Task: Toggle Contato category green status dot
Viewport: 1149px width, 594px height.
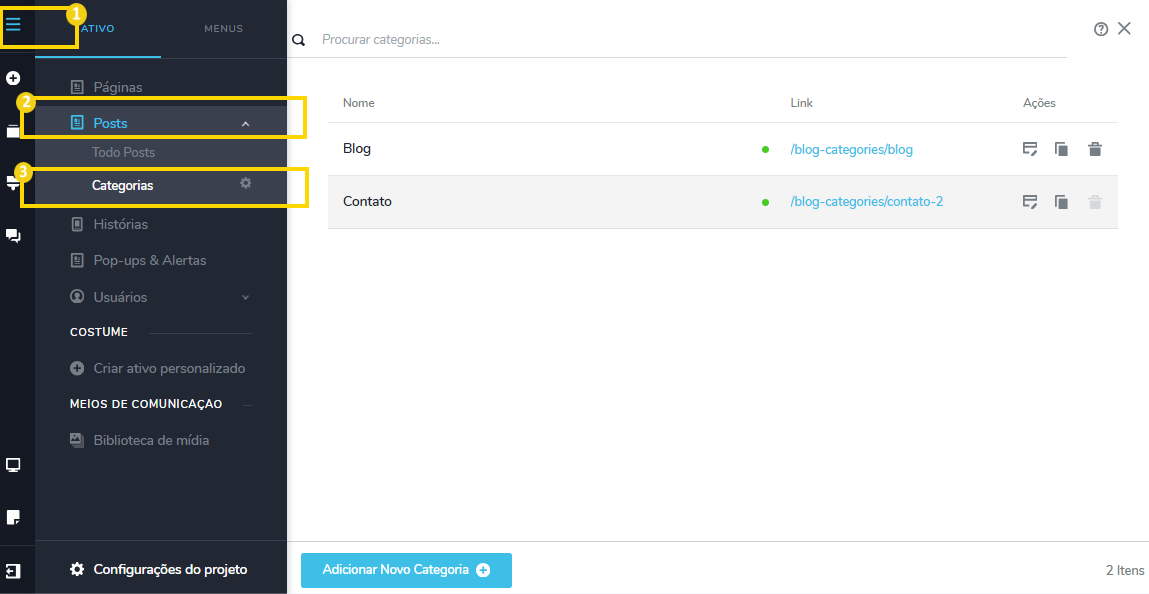Action: pyautogui.click(x=765, y=202)
